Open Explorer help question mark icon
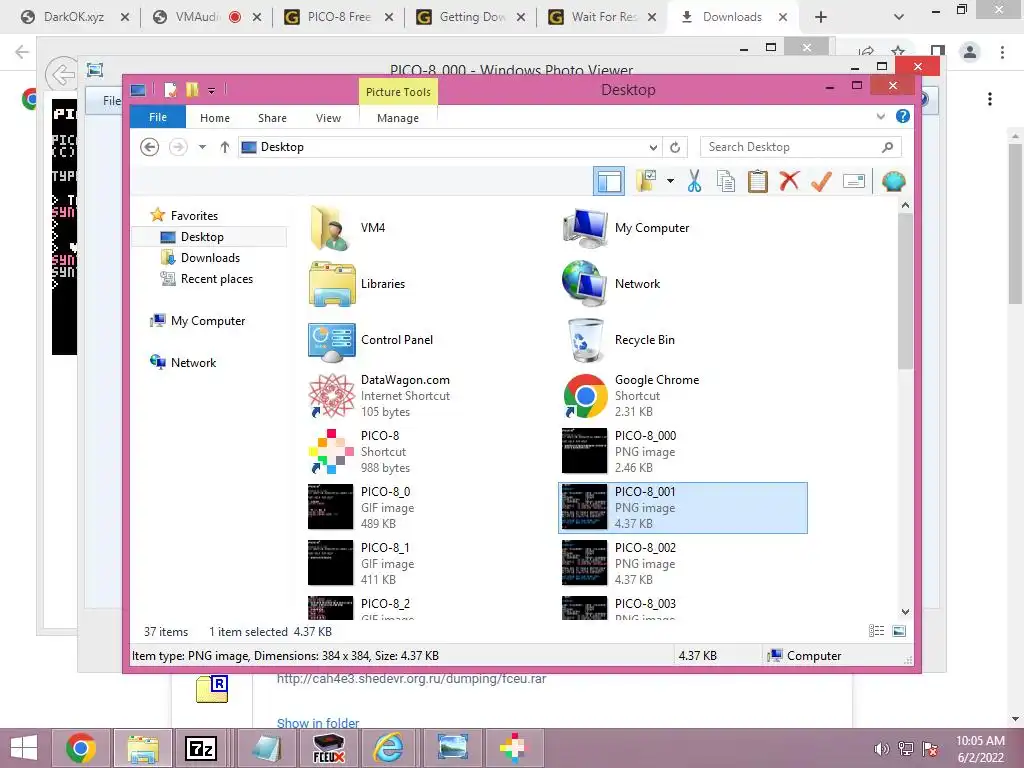Screen dimensions: 1024x768 coord(903,116)
